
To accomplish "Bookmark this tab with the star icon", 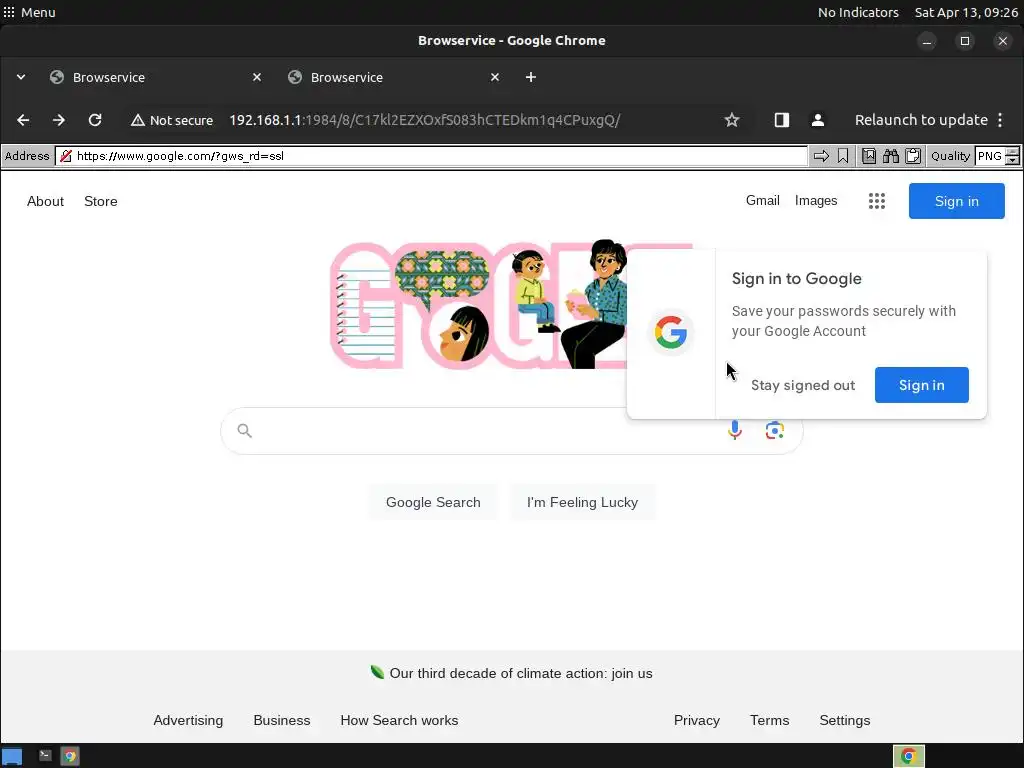I will coord(732,120).
